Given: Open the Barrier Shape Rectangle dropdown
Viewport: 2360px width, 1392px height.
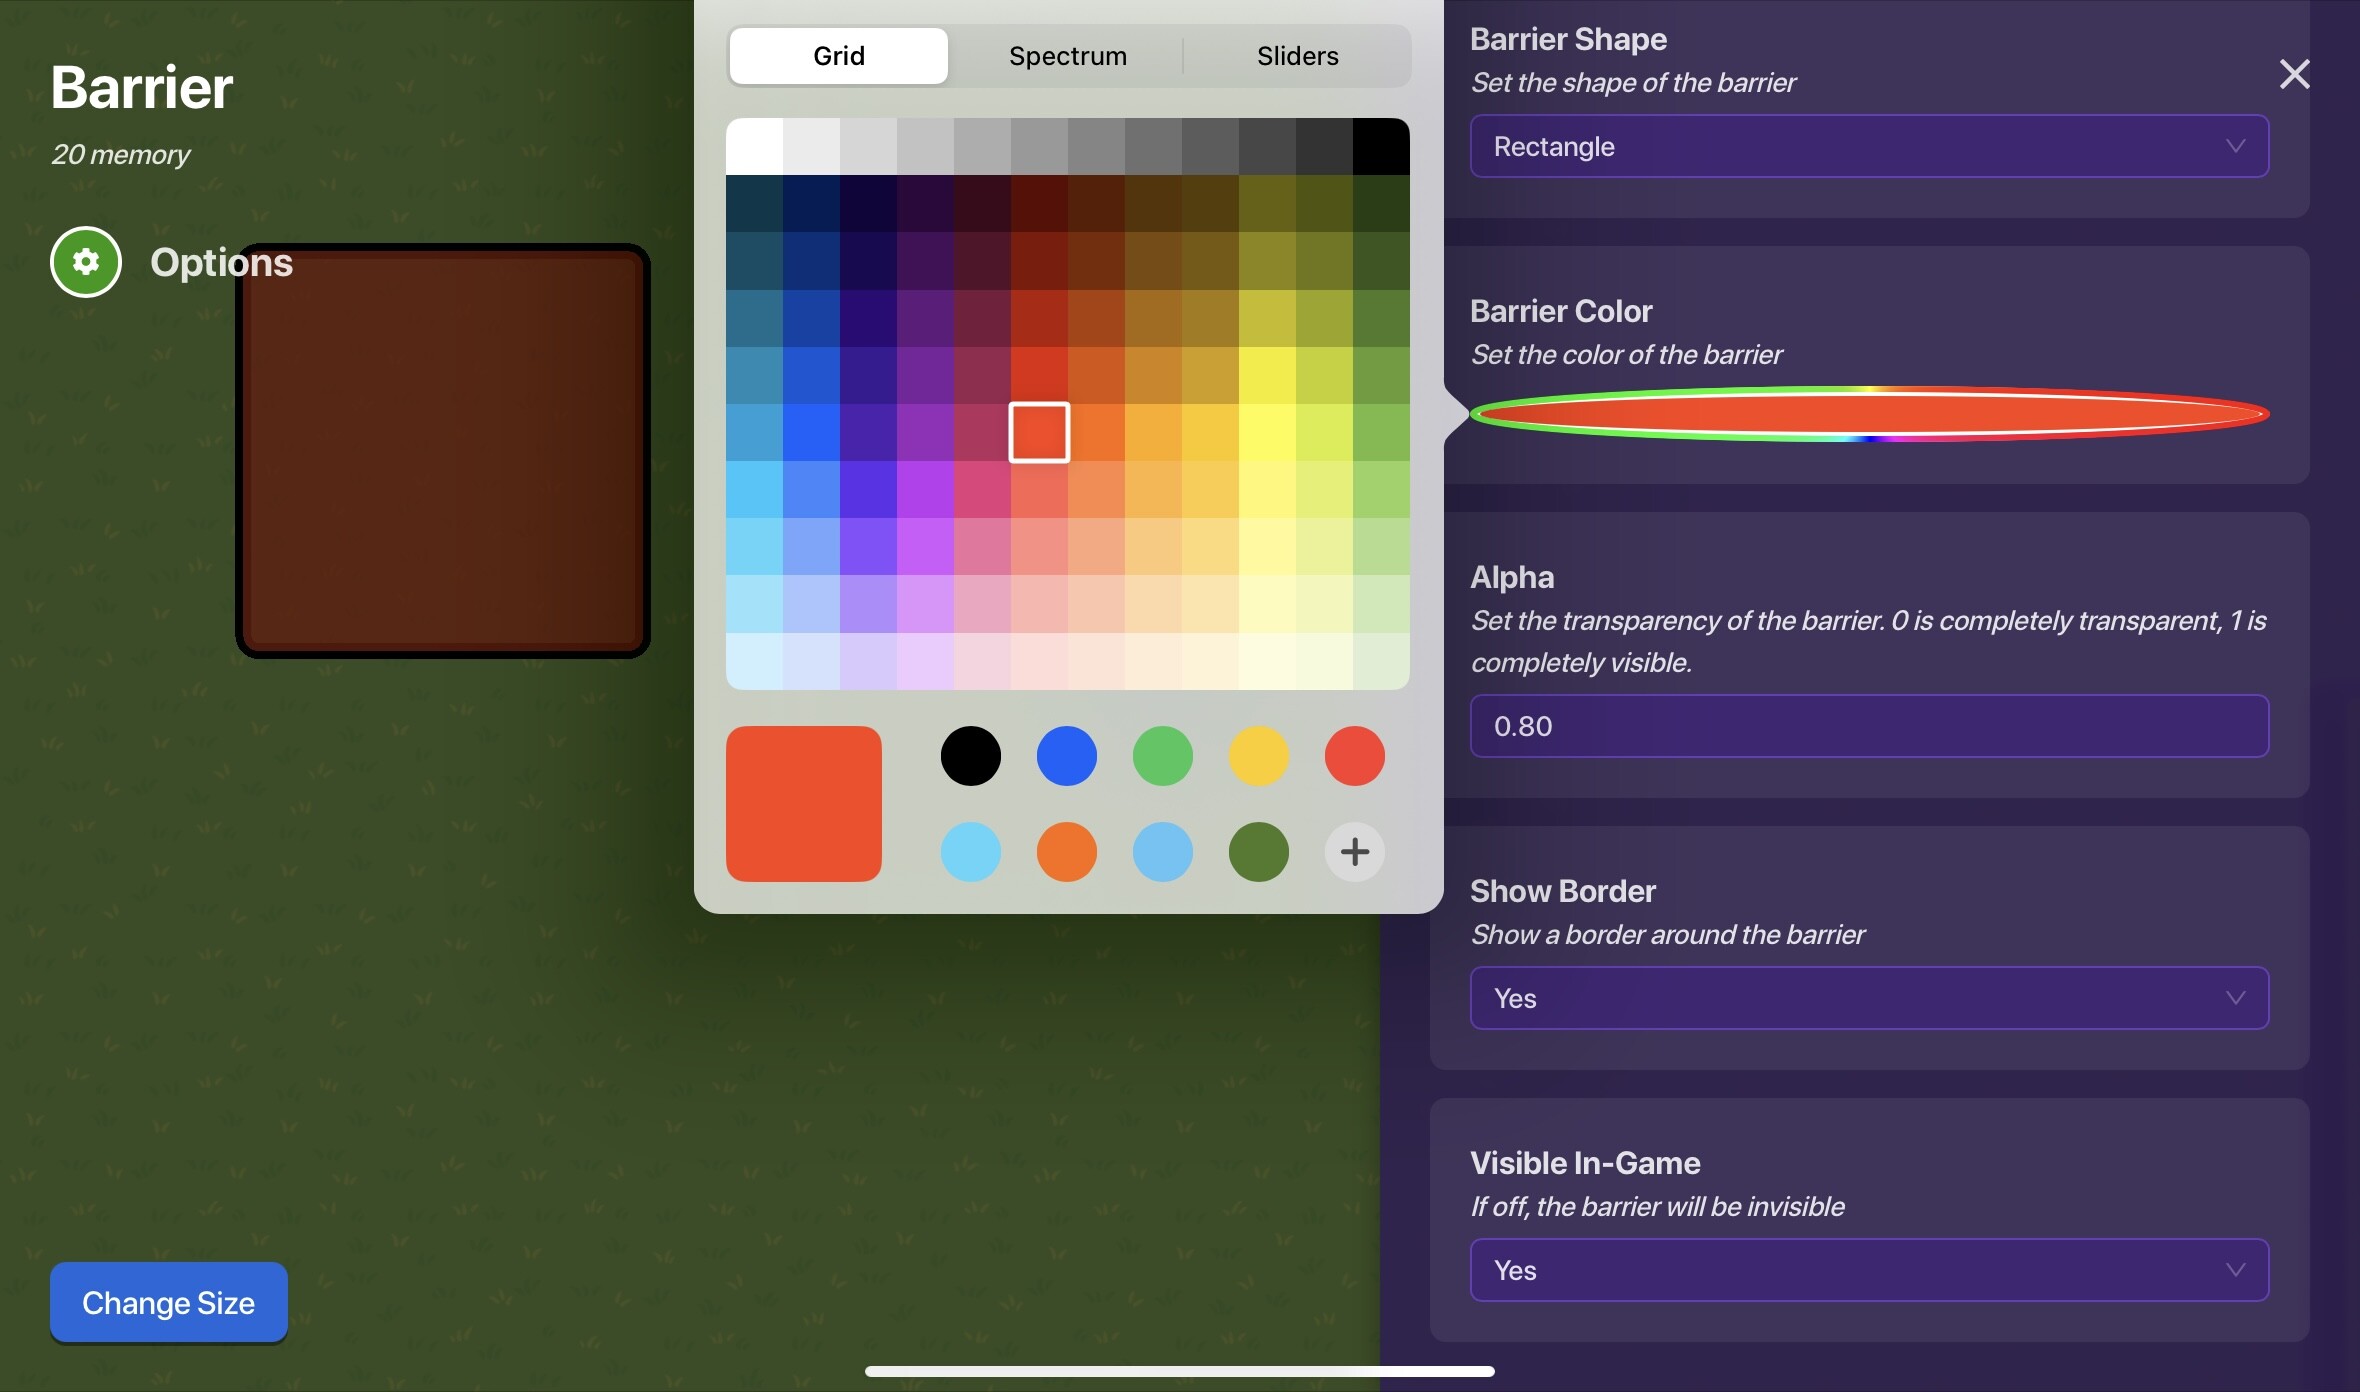Looking at the screenshot, I should tap(1868, 147).
